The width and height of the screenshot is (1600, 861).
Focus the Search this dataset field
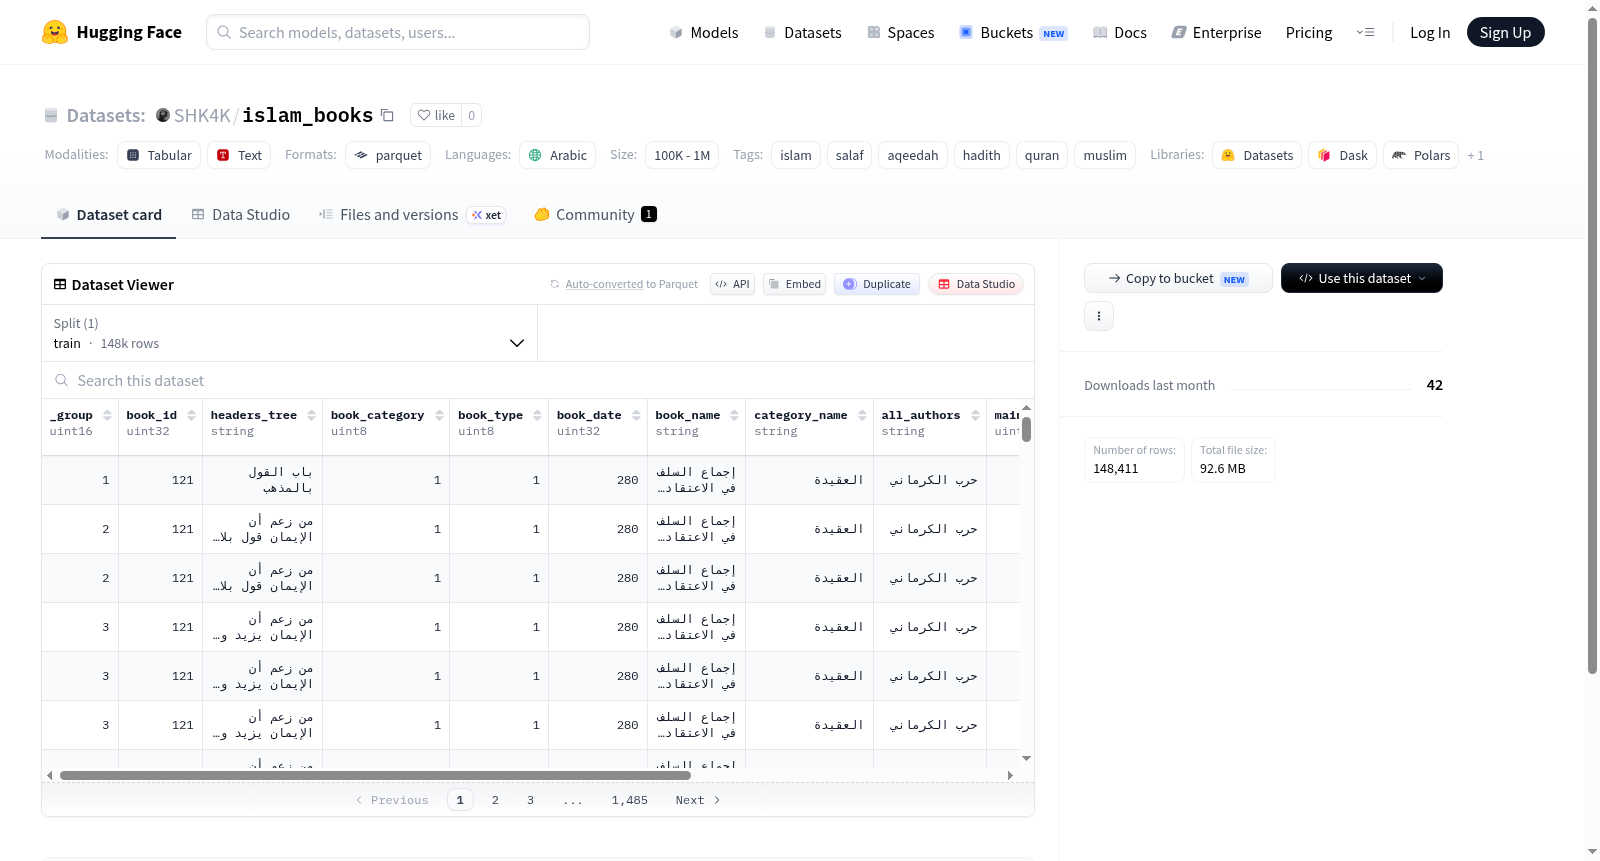coord(538,381)
